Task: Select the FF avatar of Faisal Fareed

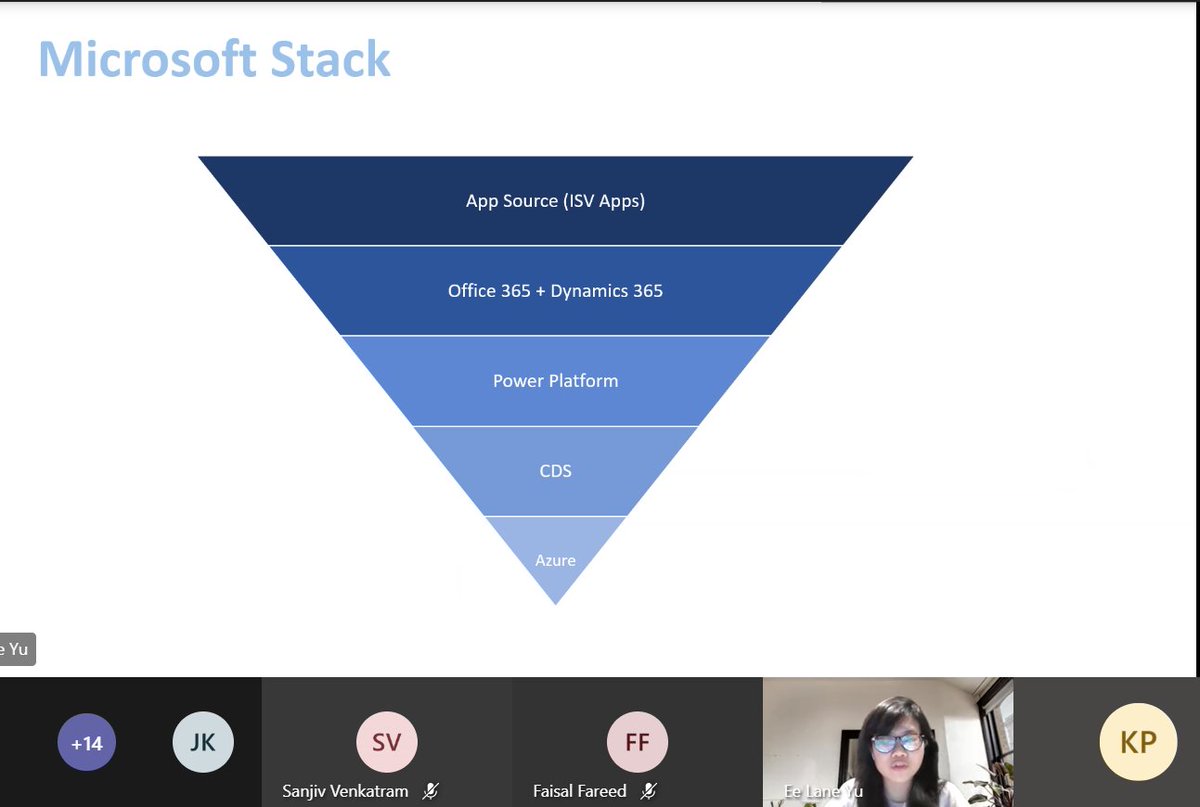Action: pyautogui.click(x=637, y=743)
